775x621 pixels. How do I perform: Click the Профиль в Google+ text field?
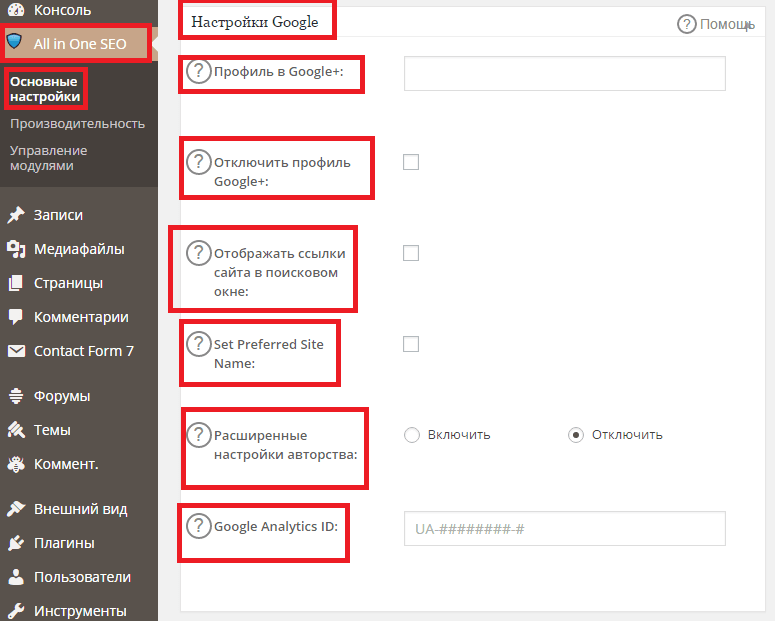tap(564, 73)
